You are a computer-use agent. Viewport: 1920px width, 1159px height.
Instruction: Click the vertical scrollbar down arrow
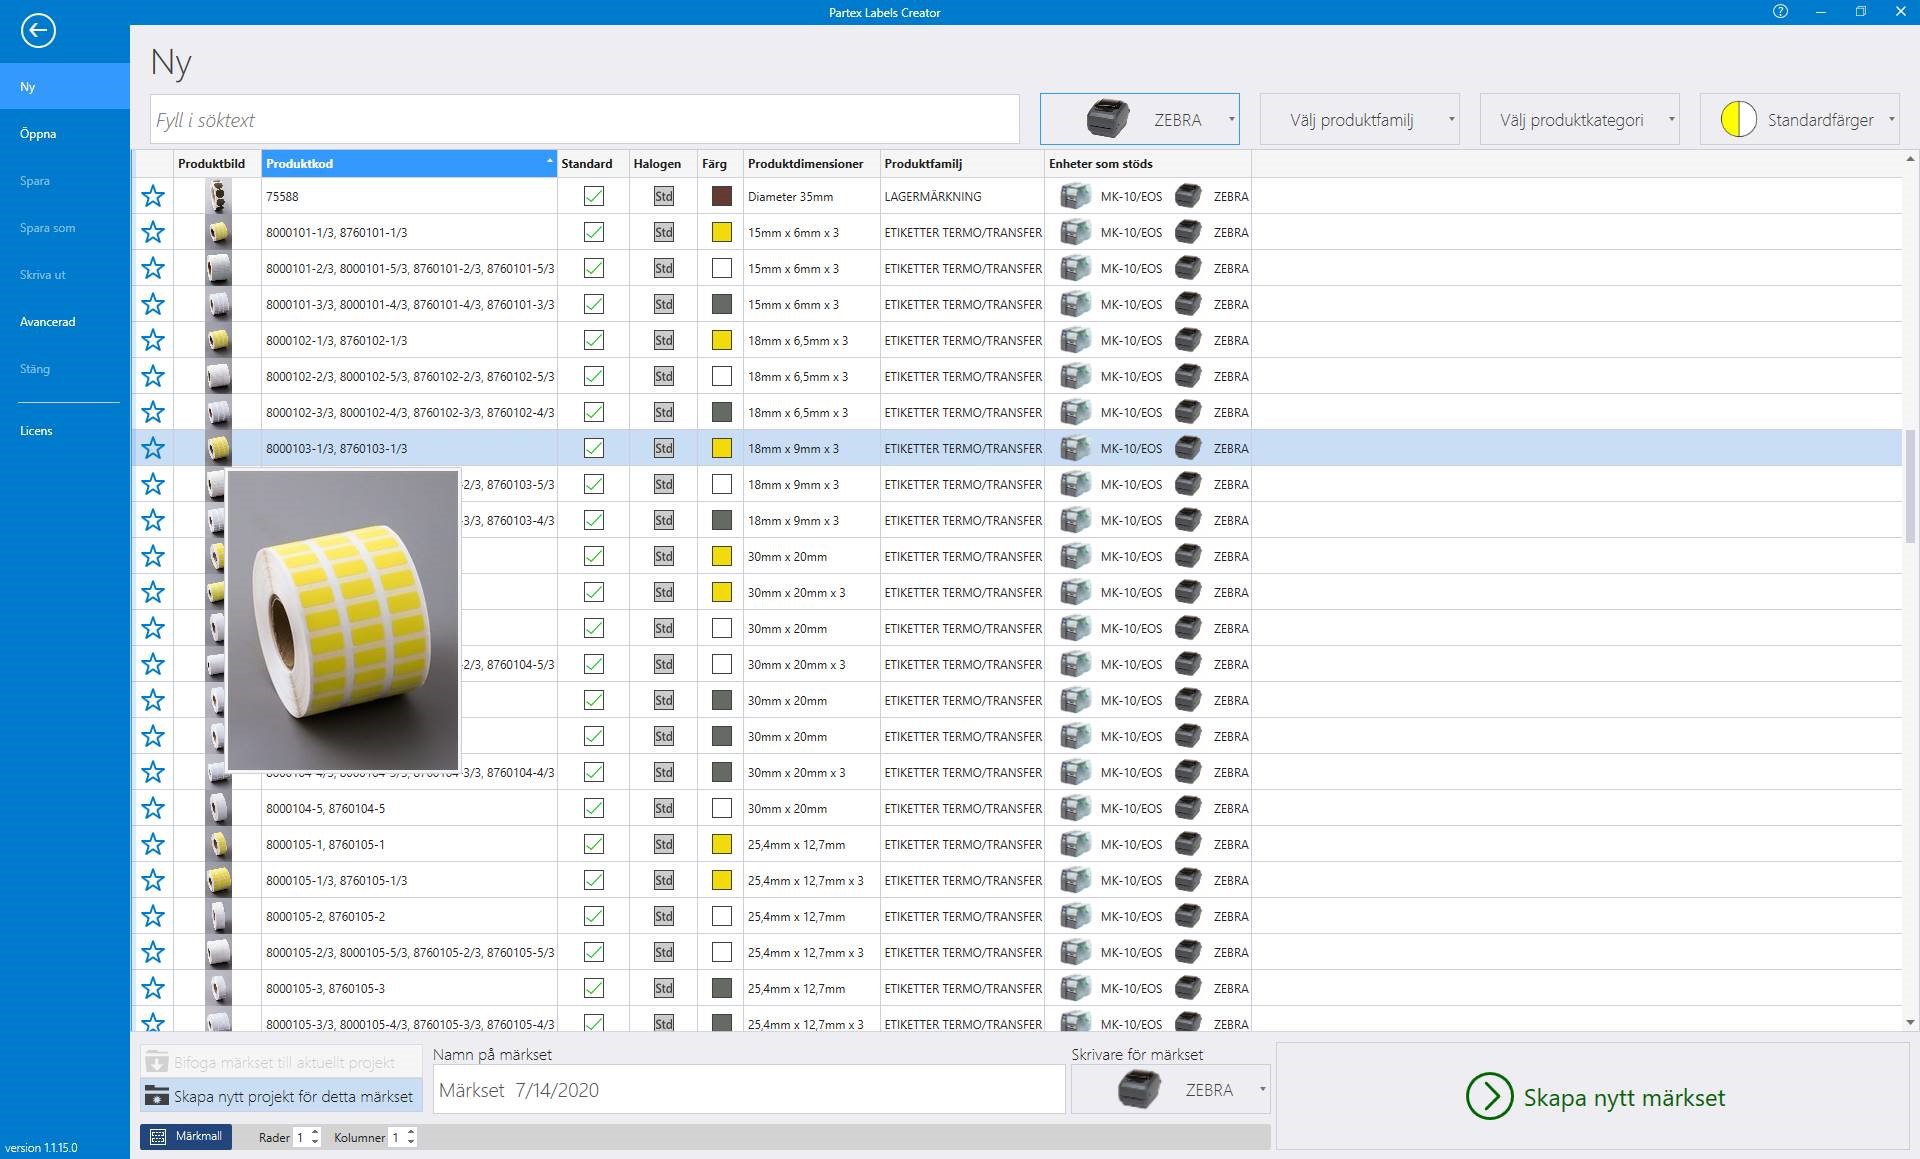tap(1910, 1022)
